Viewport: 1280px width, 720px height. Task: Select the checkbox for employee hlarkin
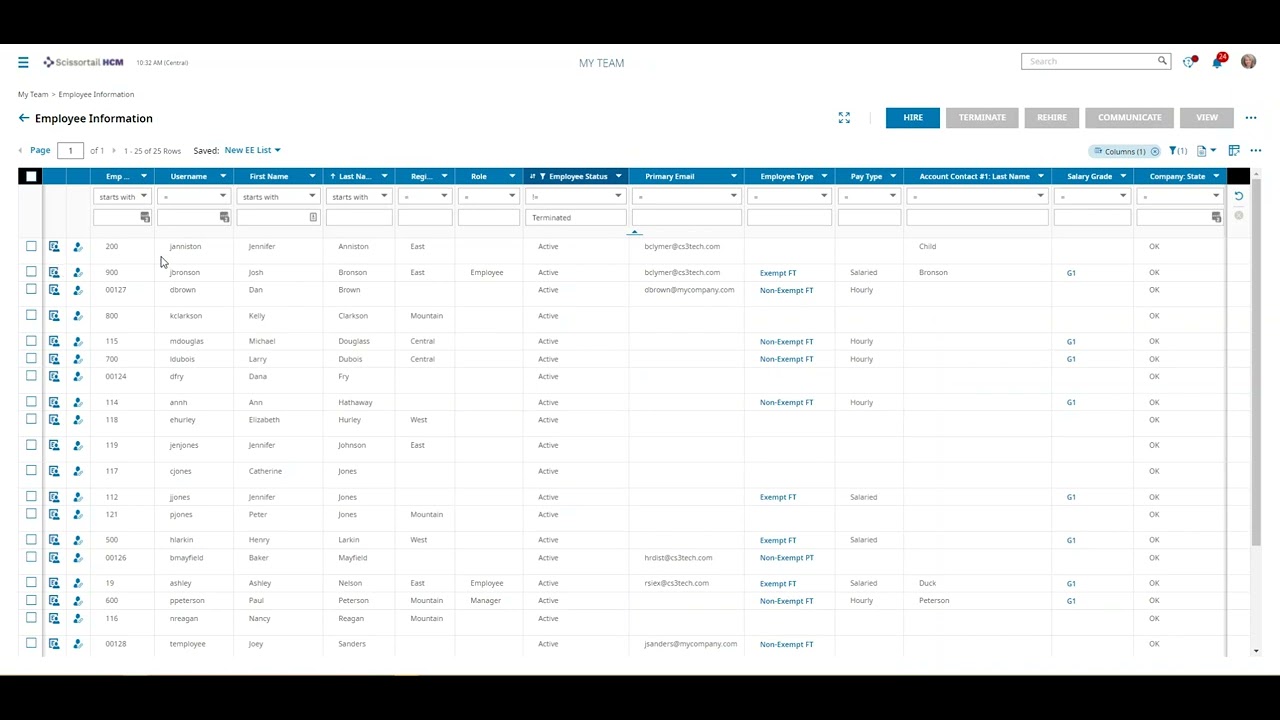(31, 540)
